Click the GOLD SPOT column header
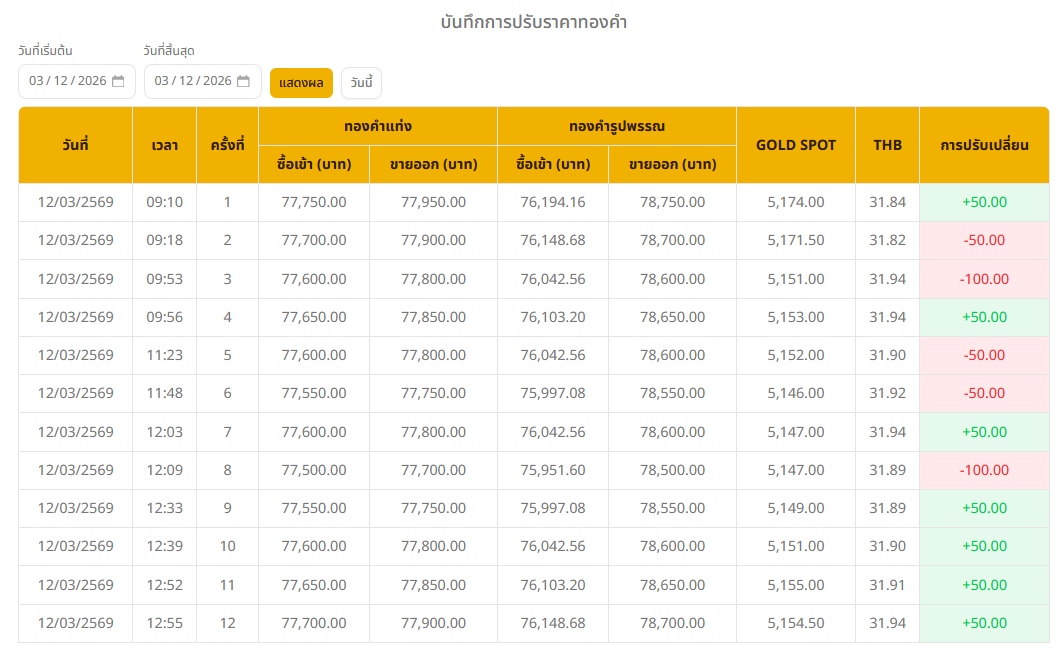Viewport: 1064px width, 654px height. pos(795,145)
